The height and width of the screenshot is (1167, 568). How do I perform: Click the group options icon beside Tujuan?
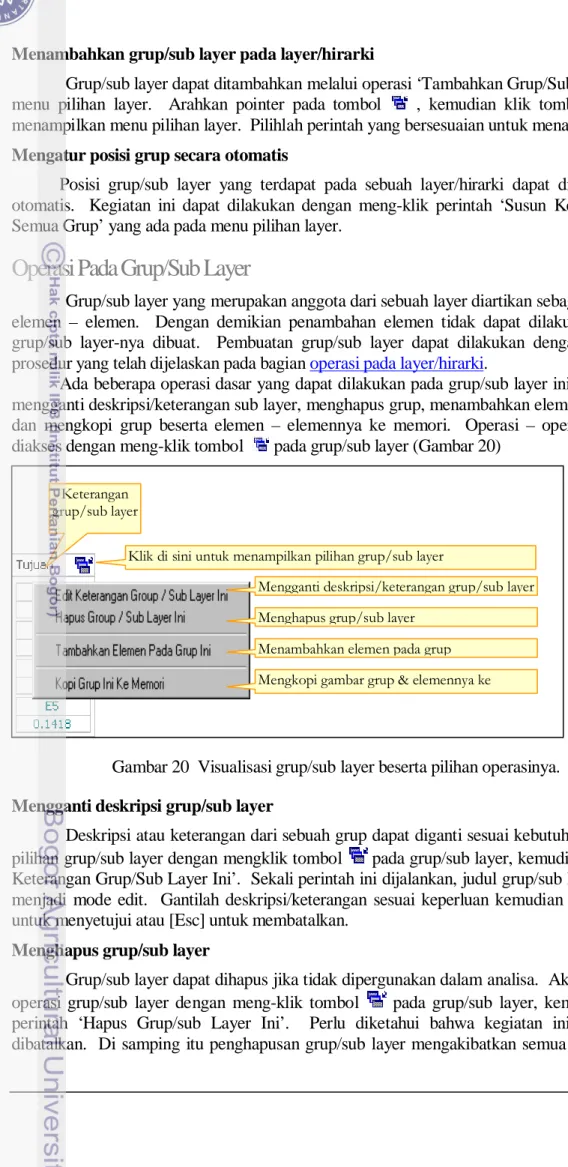(83, 565)
